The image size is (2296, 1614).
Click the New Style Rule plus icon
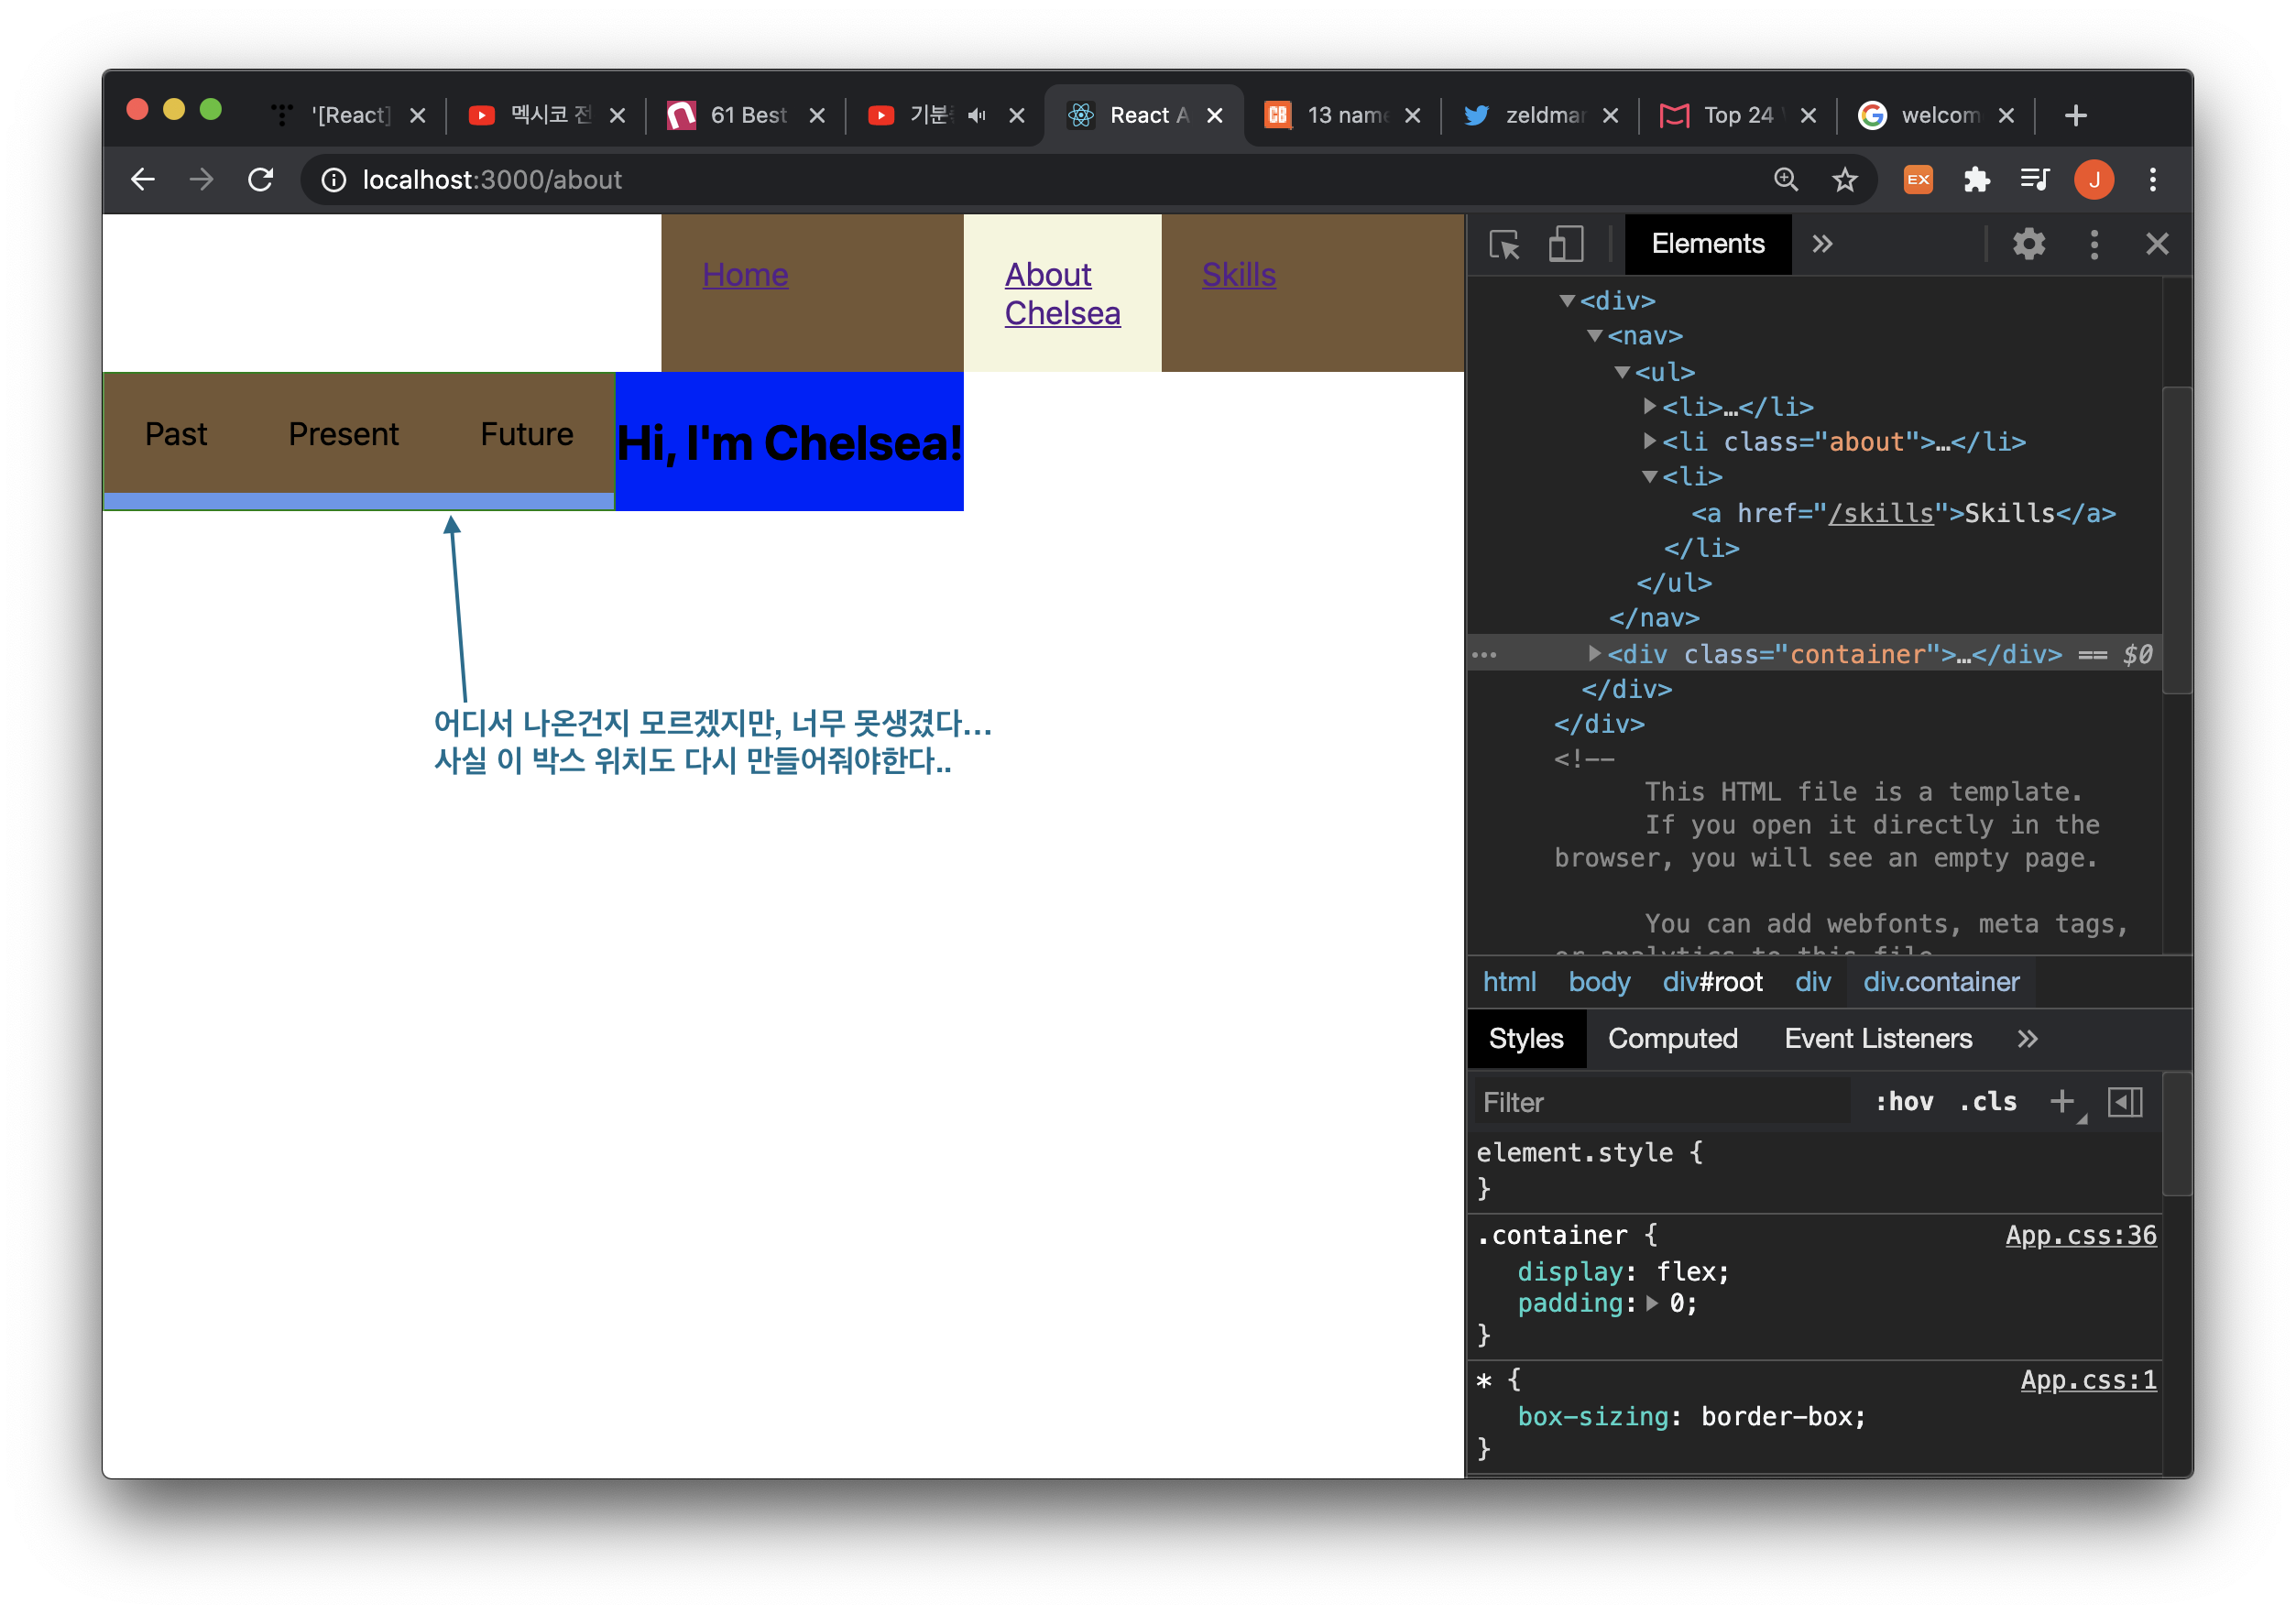tap(2061, 1101)
